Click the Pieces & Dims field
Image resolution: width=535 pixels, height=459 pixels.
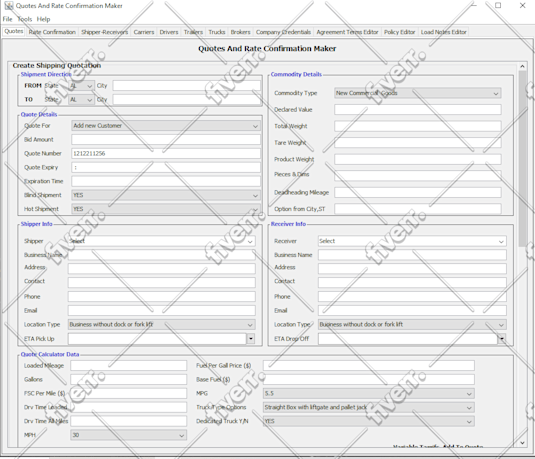tap(418, 175)
